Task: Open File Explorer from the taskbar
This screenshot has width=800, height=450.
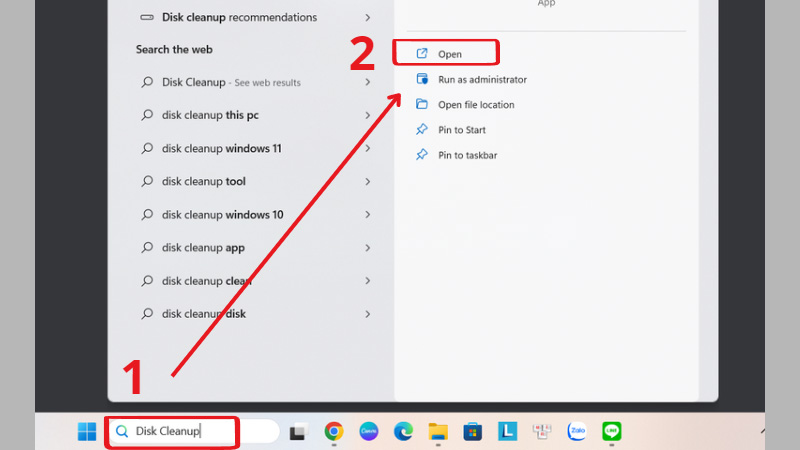Action: 437,431
